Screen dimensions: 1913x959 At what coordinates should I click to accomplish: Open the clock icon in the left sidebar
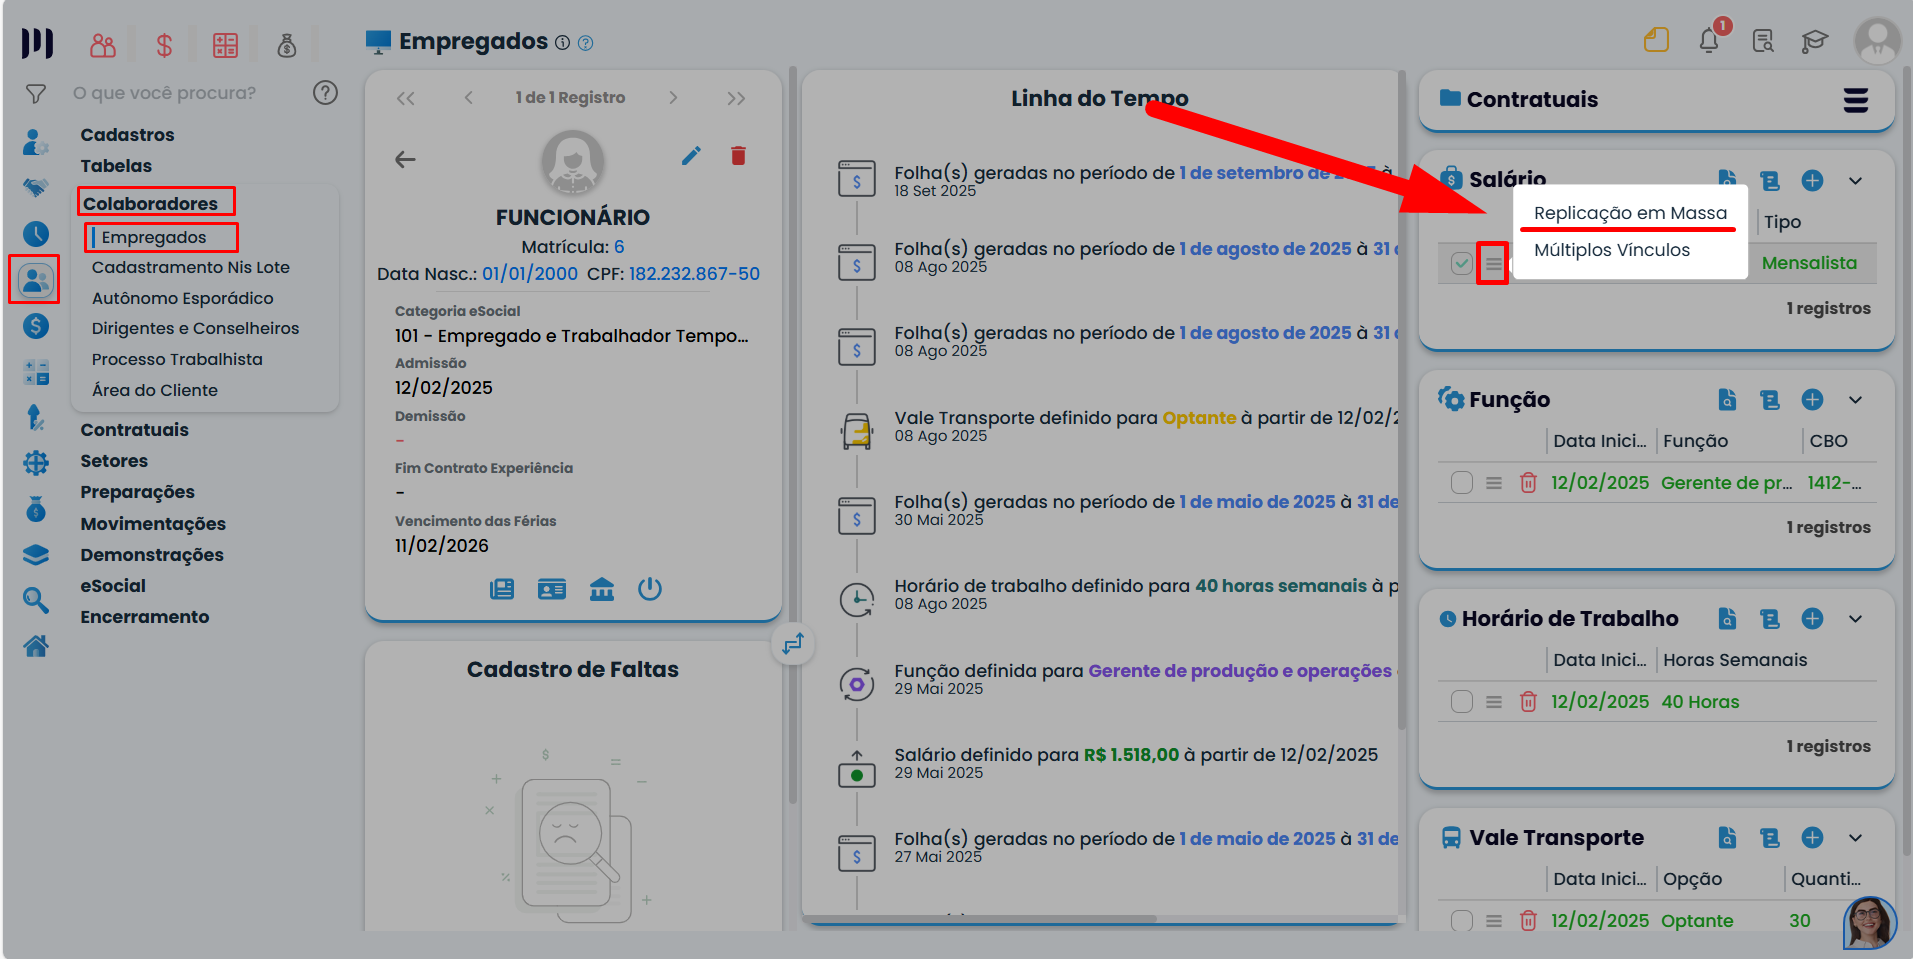coord(36,234)
